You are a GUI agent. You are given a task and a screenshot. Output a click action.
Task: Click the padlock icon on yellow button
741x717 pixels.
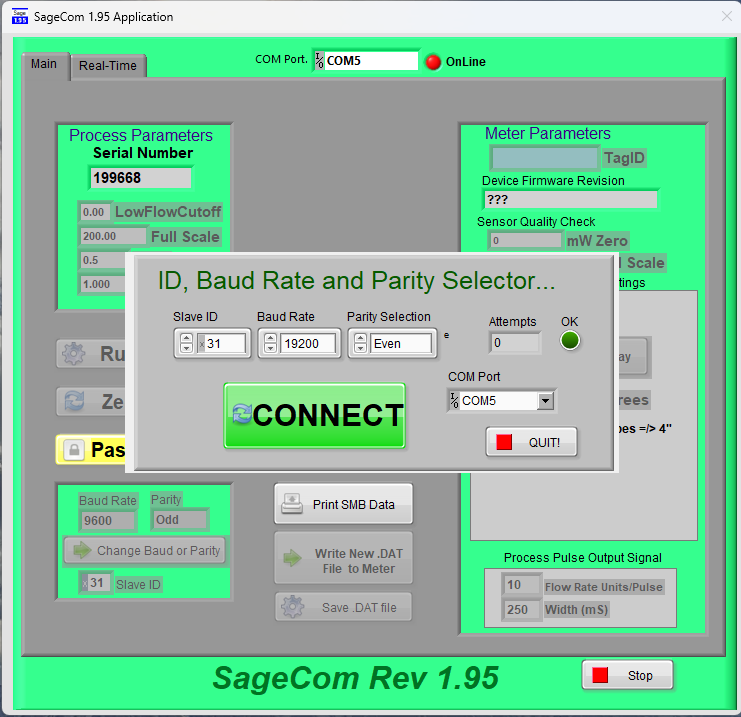coord(74,449)
